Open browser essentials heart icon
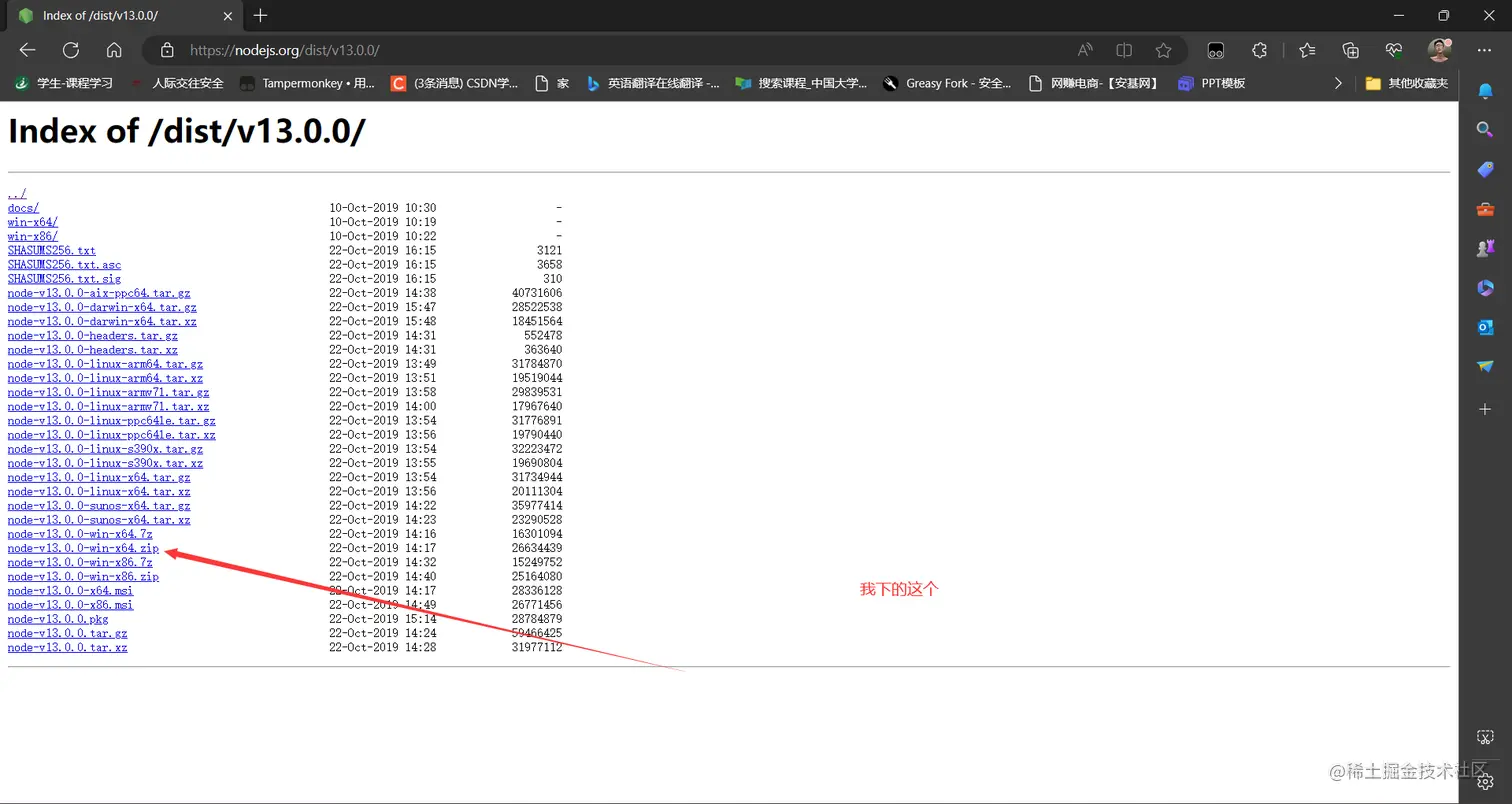Screen dimensions: 1512x804 click(x=1394, y=50)
